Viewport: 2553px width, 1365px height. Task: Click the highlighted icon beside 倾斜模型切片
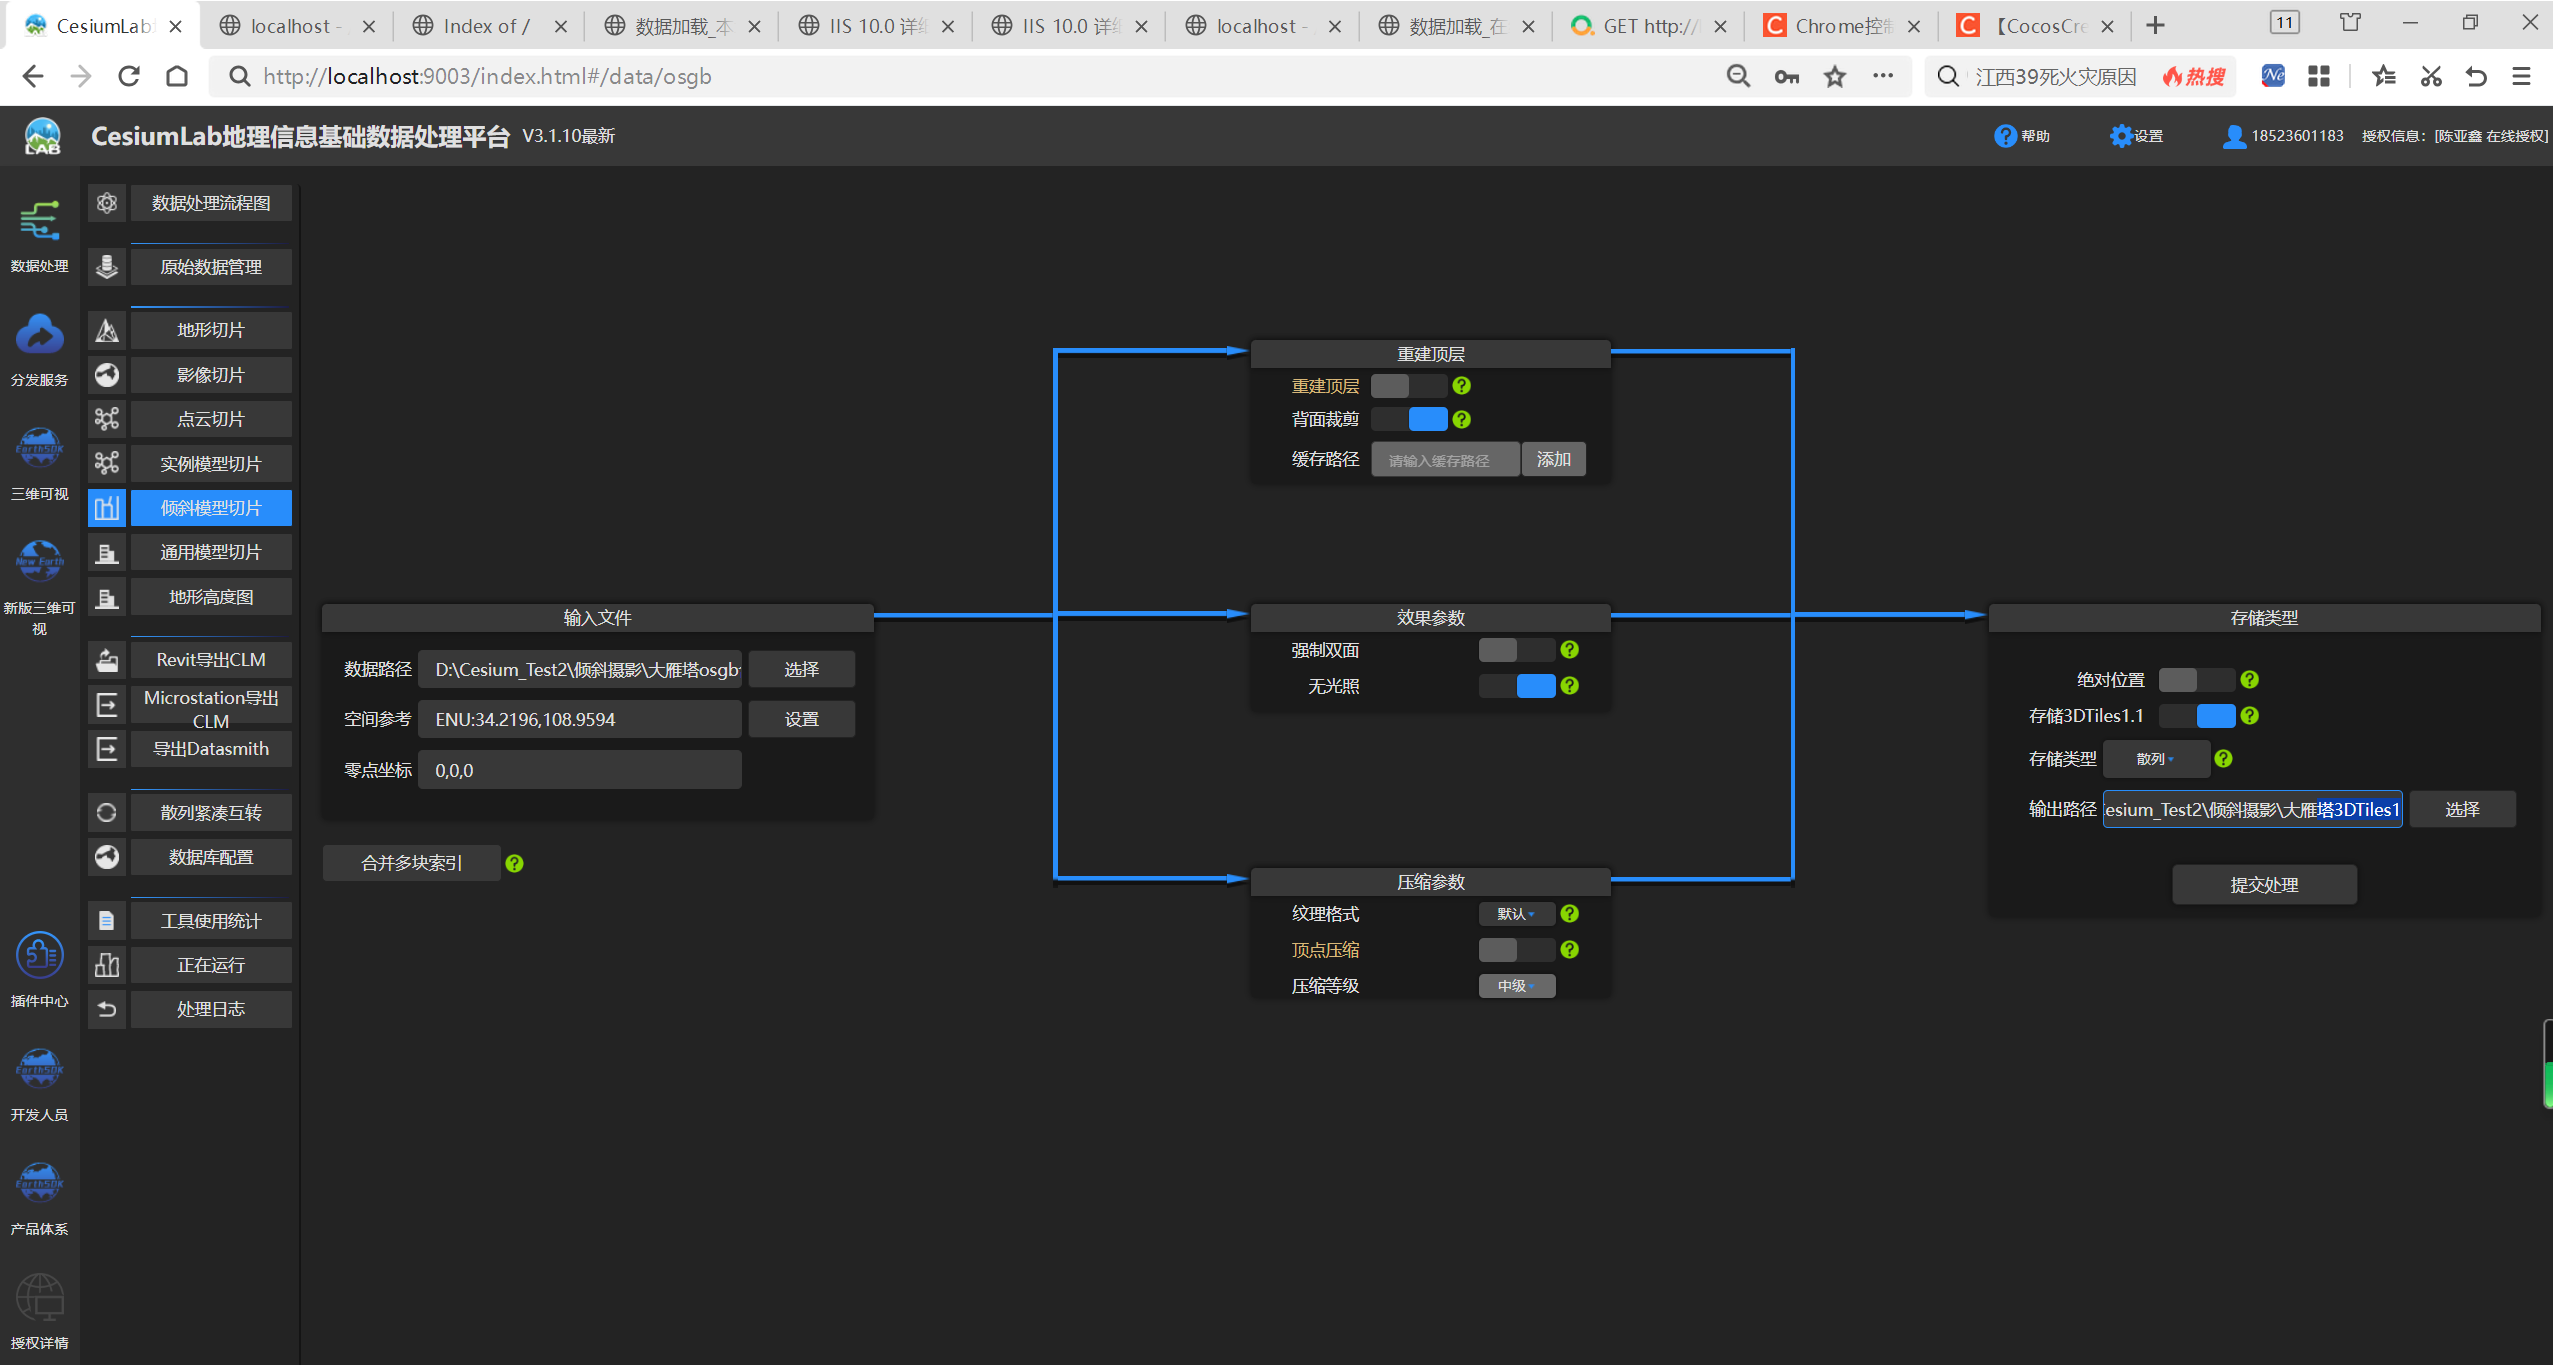107,508
